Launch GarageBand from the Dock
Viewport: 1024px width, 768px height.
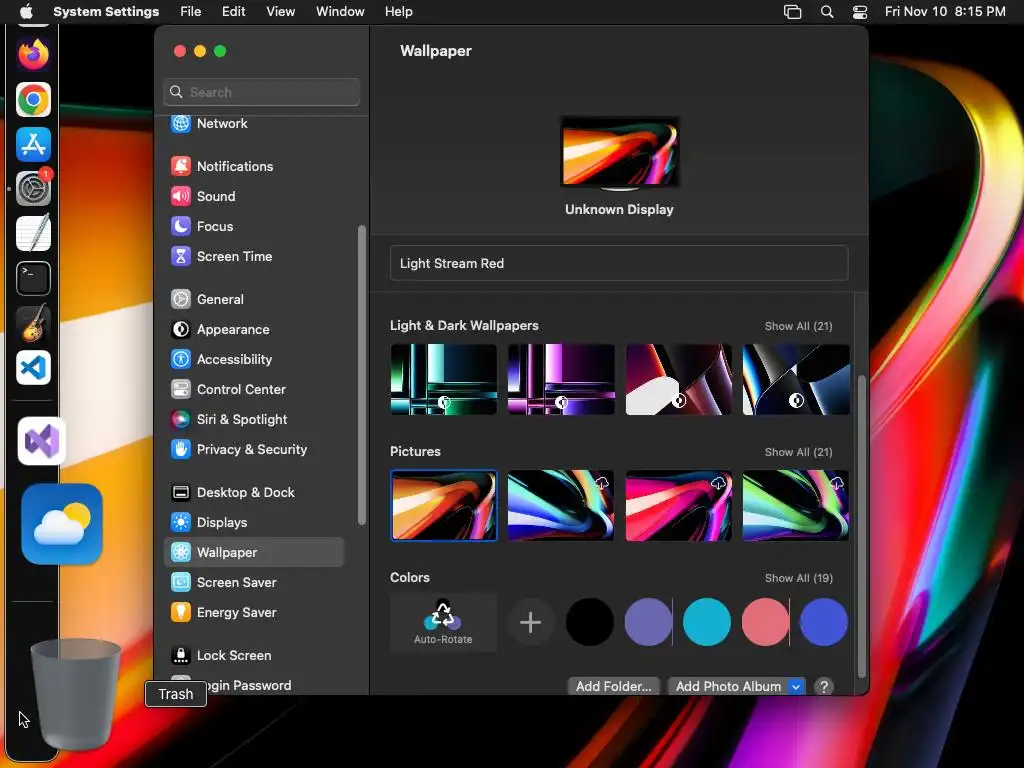[33, 323]
